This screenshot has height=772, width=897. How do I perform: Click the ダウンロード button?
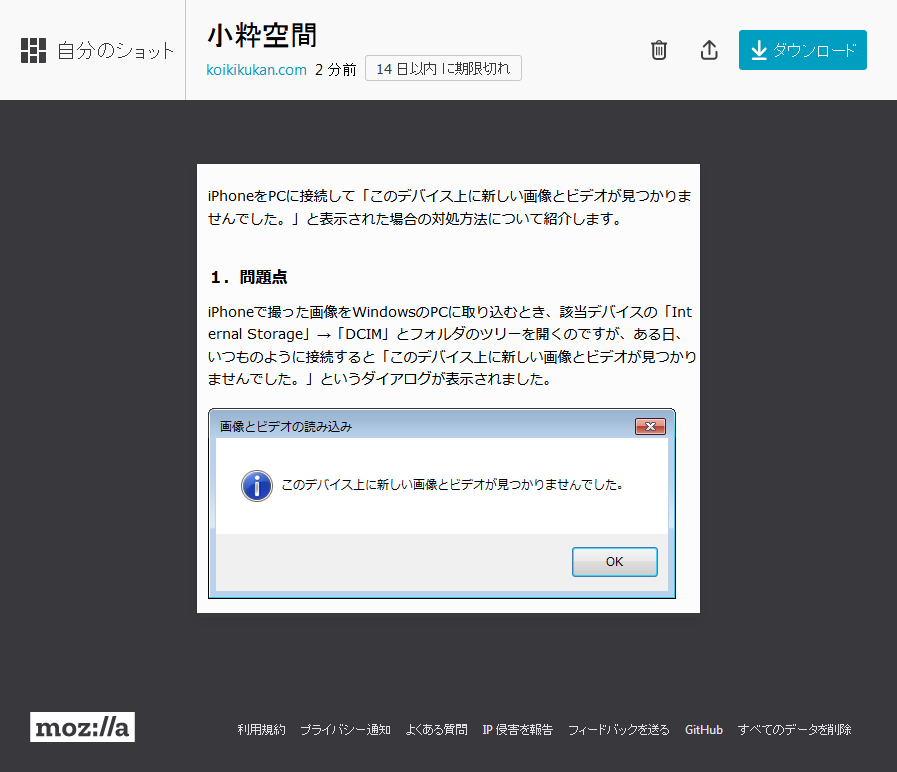pos(802,50)
